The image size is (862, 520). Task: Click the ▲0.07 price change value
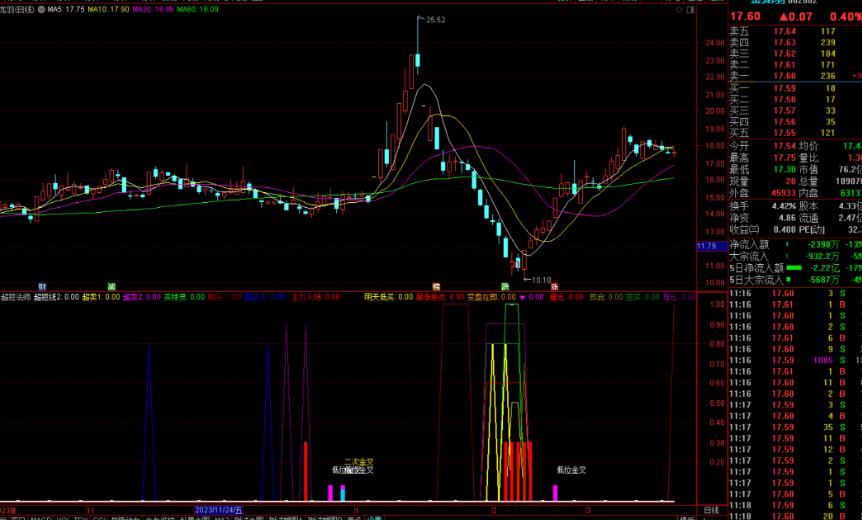point(796,16)
